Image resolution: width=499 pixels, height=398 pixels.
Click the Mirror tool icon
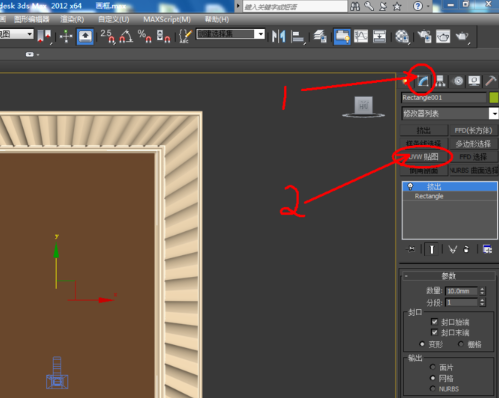click(x=278, y=36)
